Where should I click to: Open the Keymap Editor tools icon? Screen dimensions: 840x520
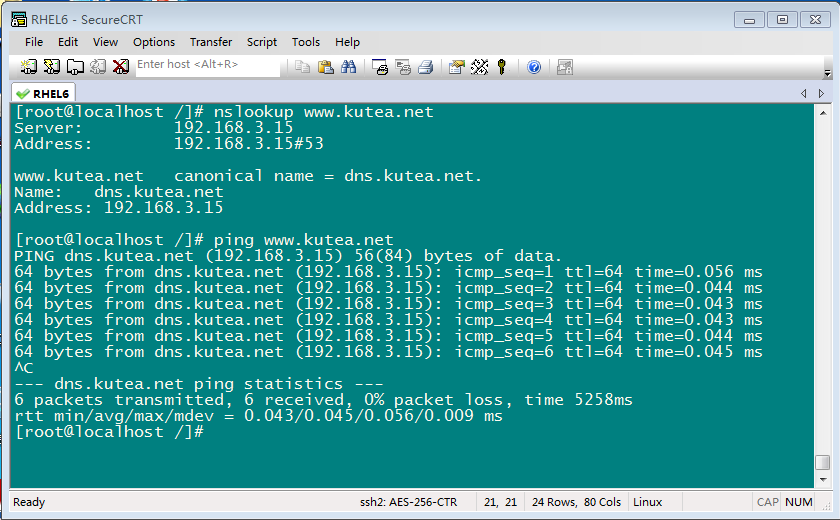coord(479,67)
